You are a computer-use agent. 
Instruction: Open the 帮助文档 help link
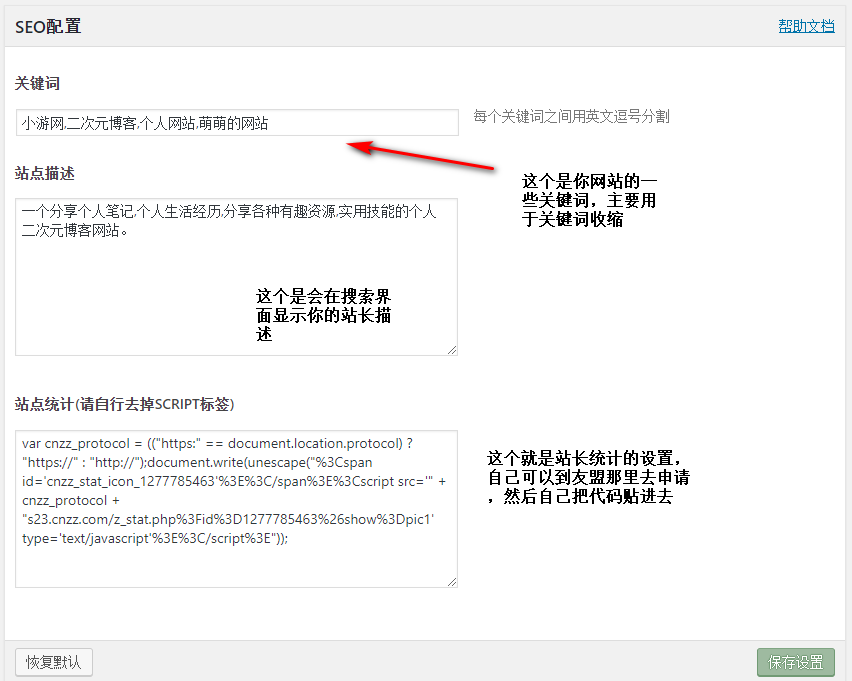806,26
